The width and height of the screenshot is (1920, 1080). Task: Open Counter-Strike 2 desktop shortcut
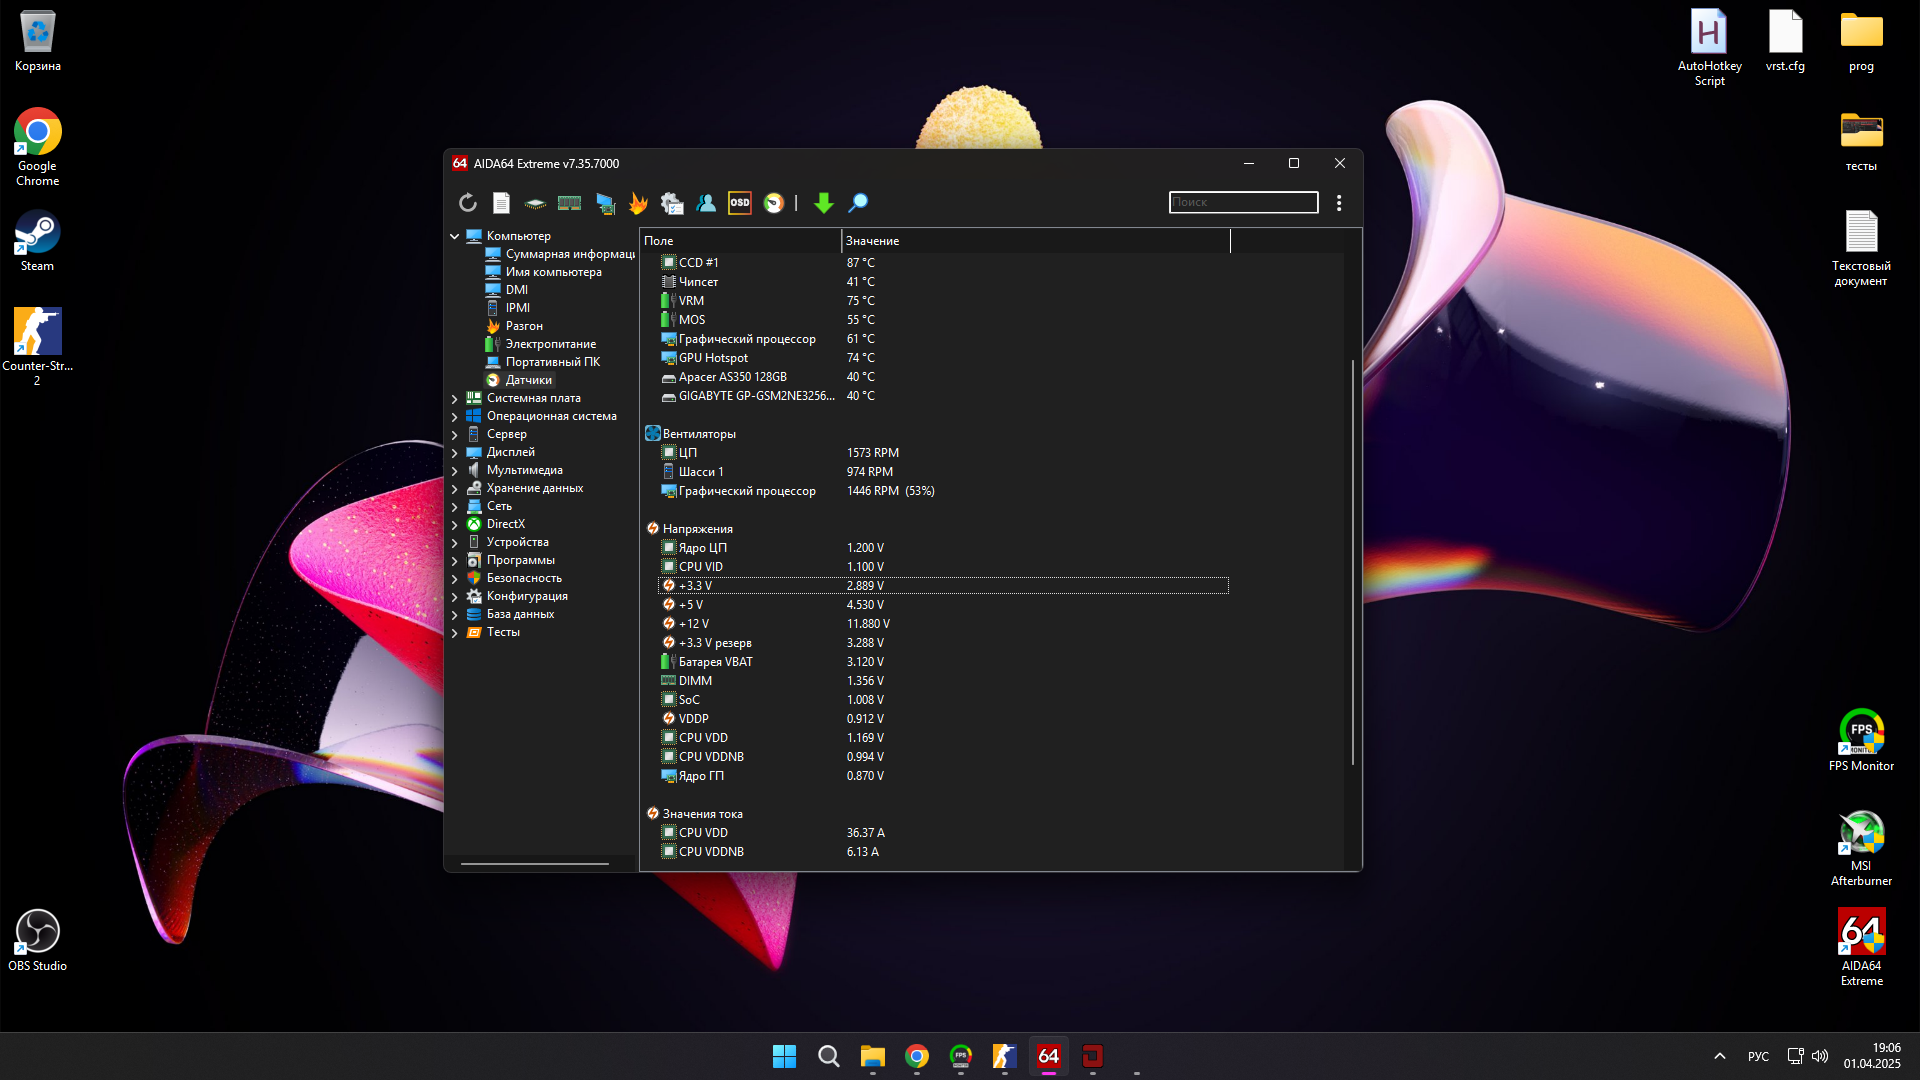(x=37, y=346)
